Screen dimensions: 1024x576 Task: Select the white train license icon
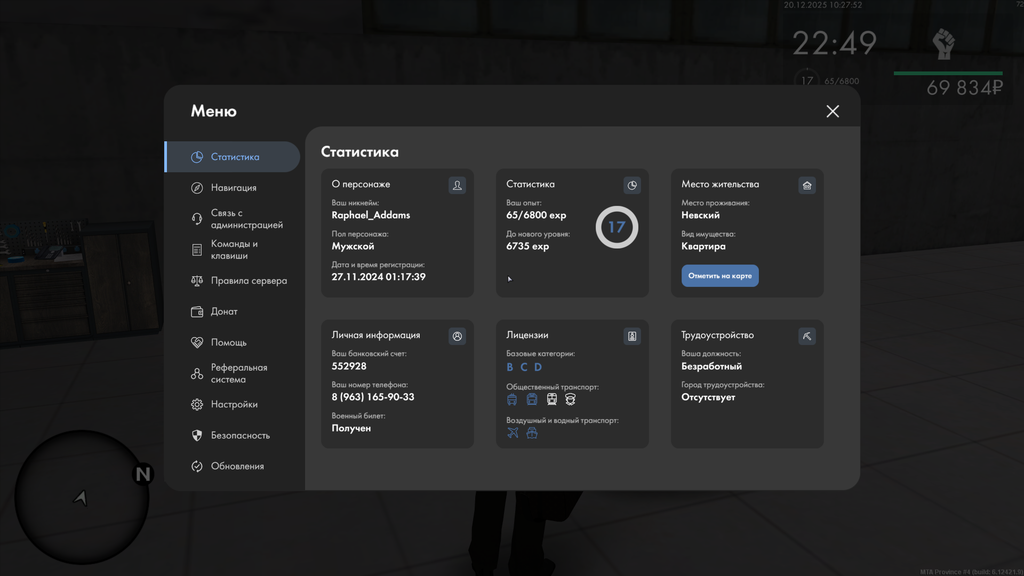click(x=552, y=399)
